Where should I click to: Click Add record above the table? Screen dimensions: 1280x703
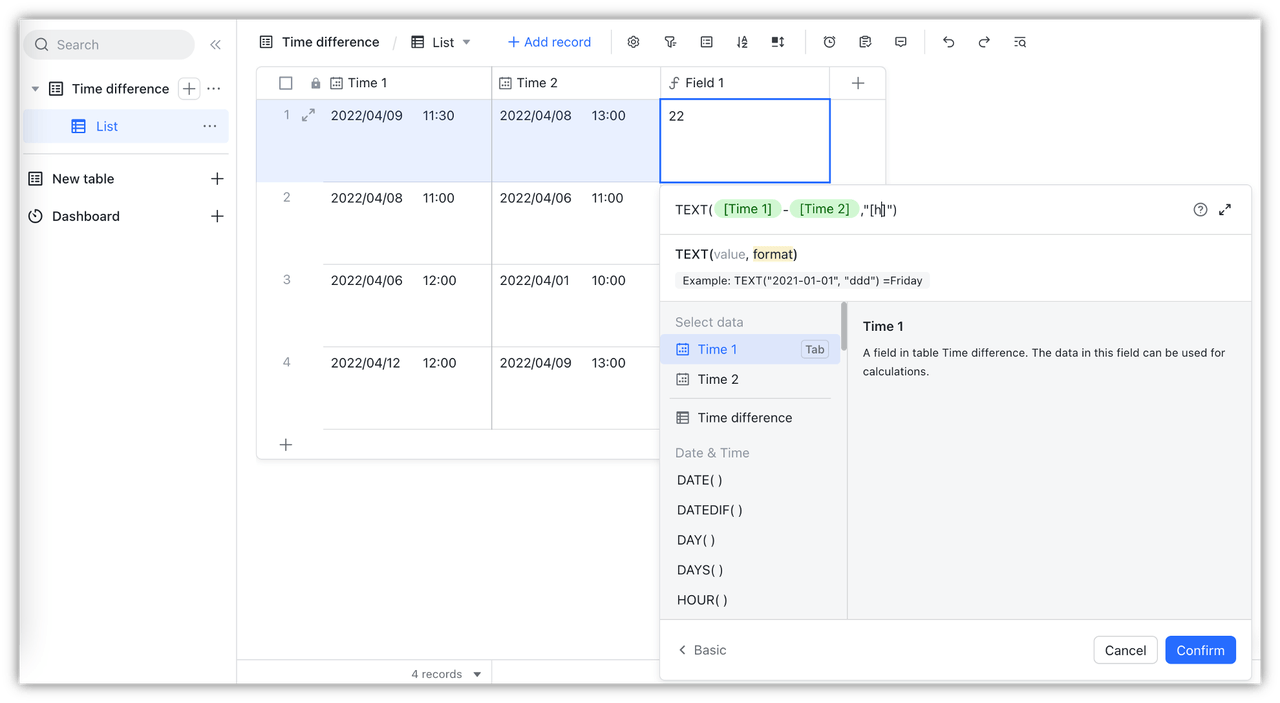[x=549, y=42]
